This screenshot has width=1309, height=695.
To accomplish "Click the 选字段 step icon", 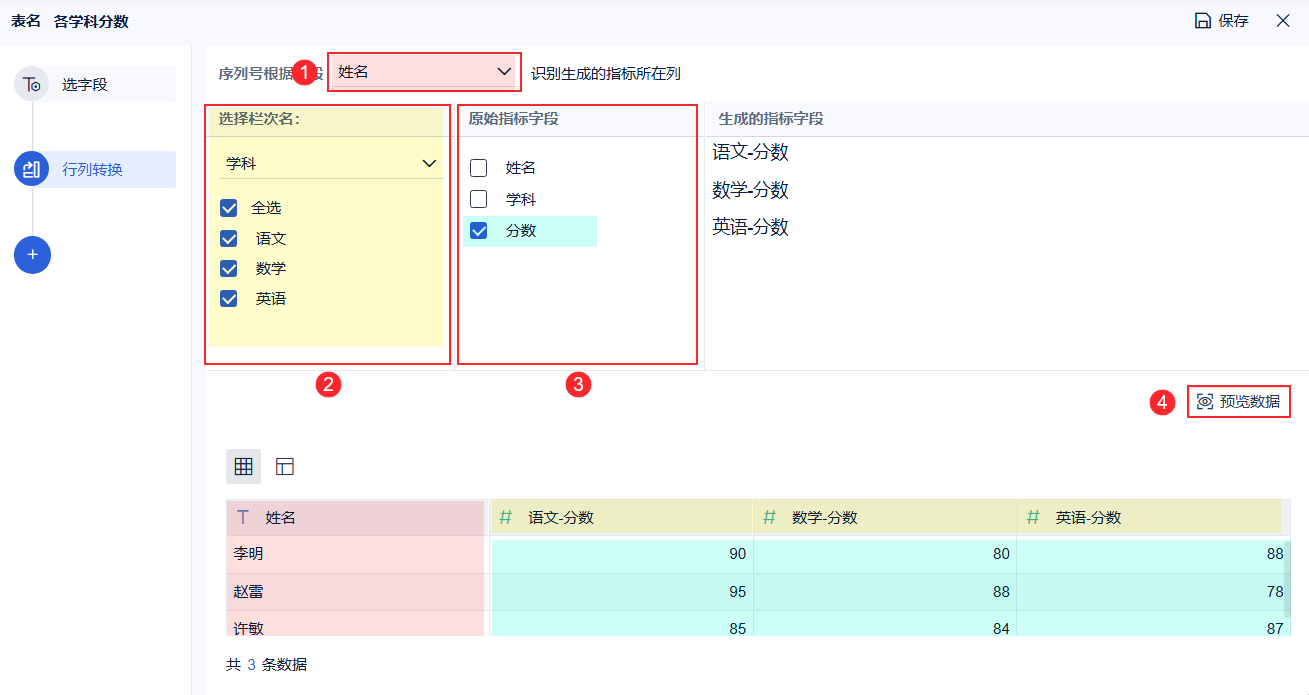I will pos(32,85).
